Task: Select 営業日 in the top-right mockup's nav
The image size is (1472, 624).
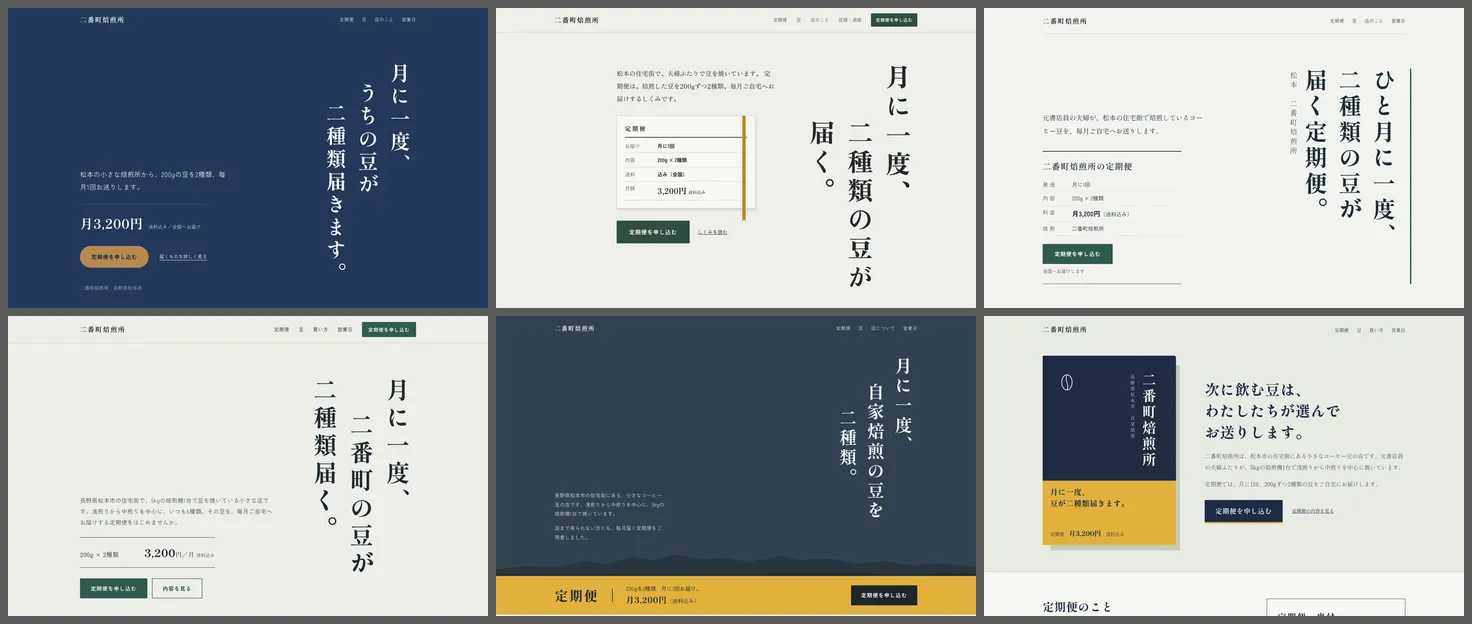Action: [x=1399, y=20]
